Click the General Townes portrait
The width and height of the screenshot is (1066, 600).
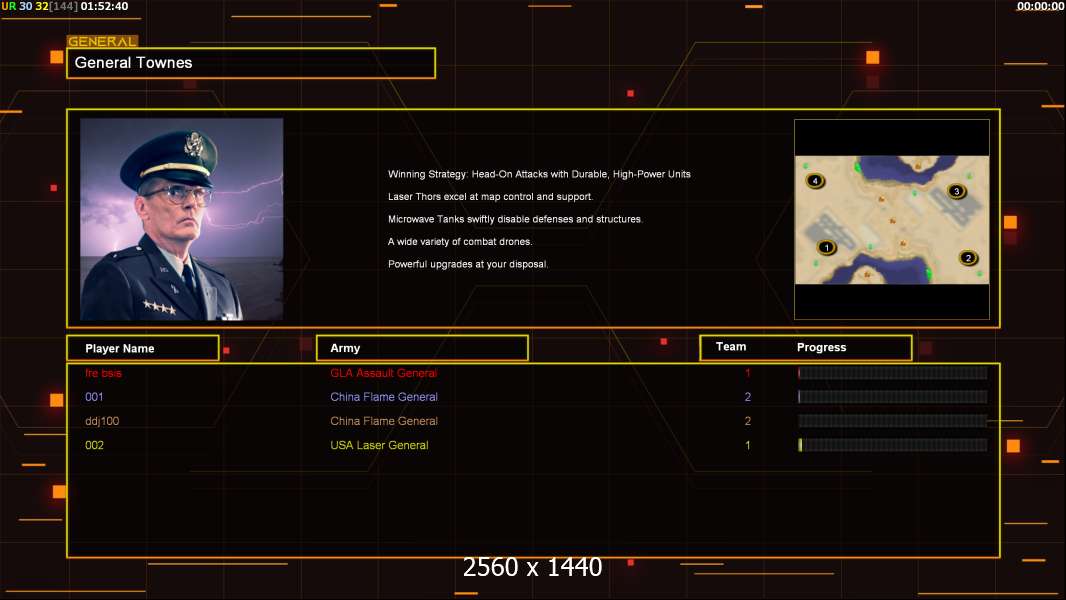click(182, 219)
